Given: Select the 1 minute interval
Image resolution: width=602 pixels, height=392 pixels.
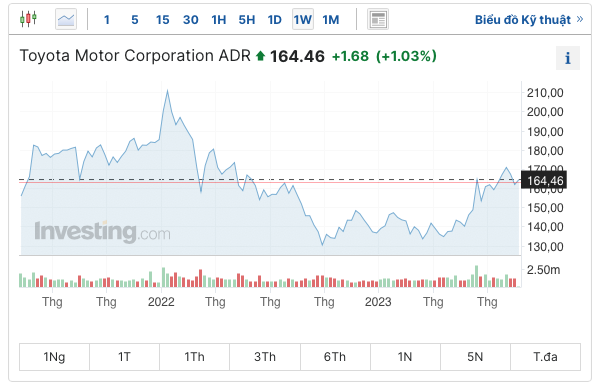Looking at the screenshot, I should pos(107,20).
